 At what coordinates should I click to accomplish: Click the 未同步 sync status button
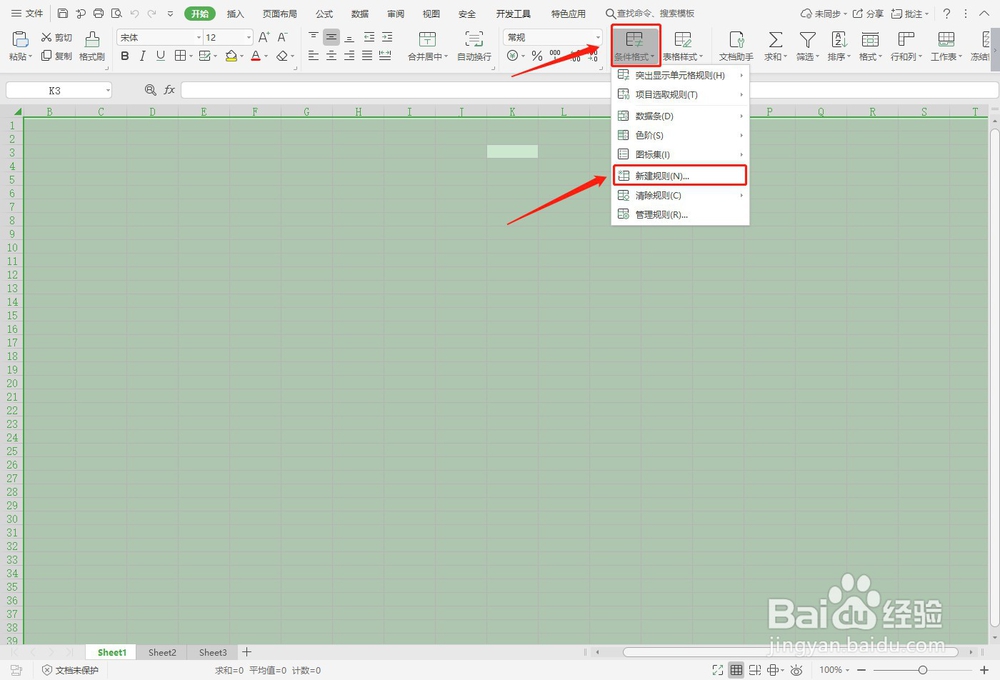(x=824, y=13)
